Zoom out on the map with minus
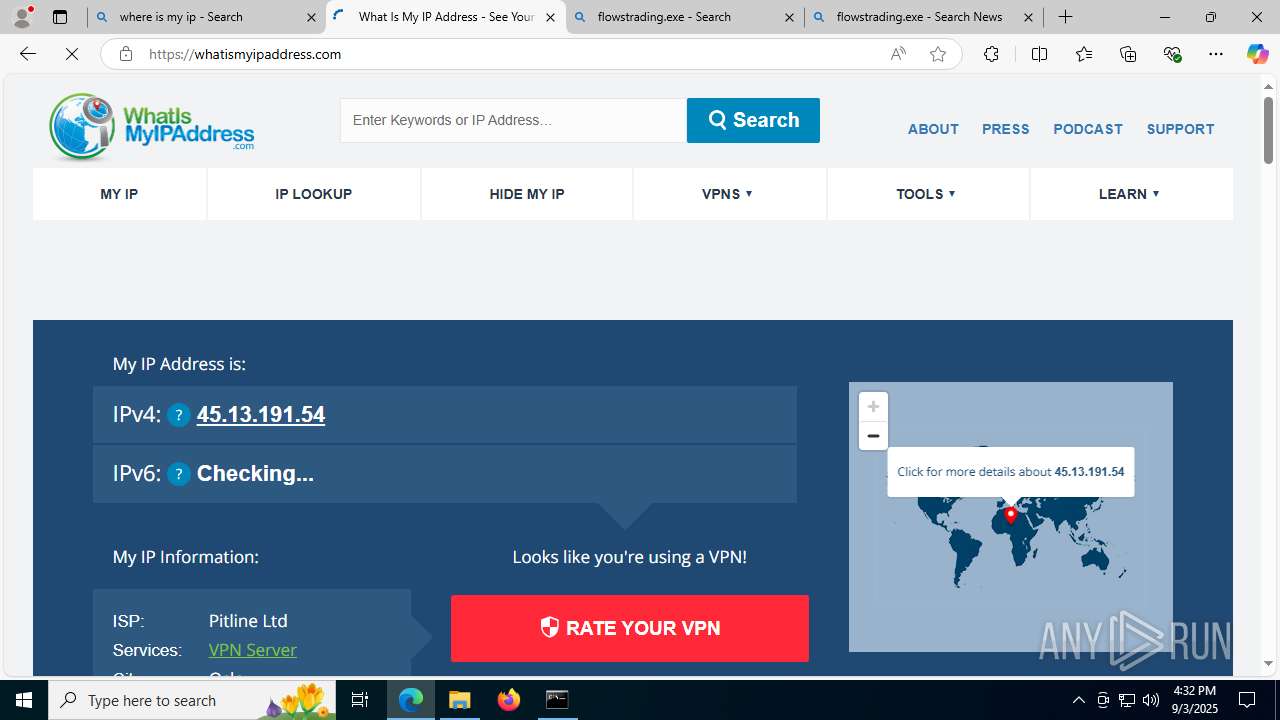Image resolution: width=1280 pixels, height=720 pixels. point(873,436)
